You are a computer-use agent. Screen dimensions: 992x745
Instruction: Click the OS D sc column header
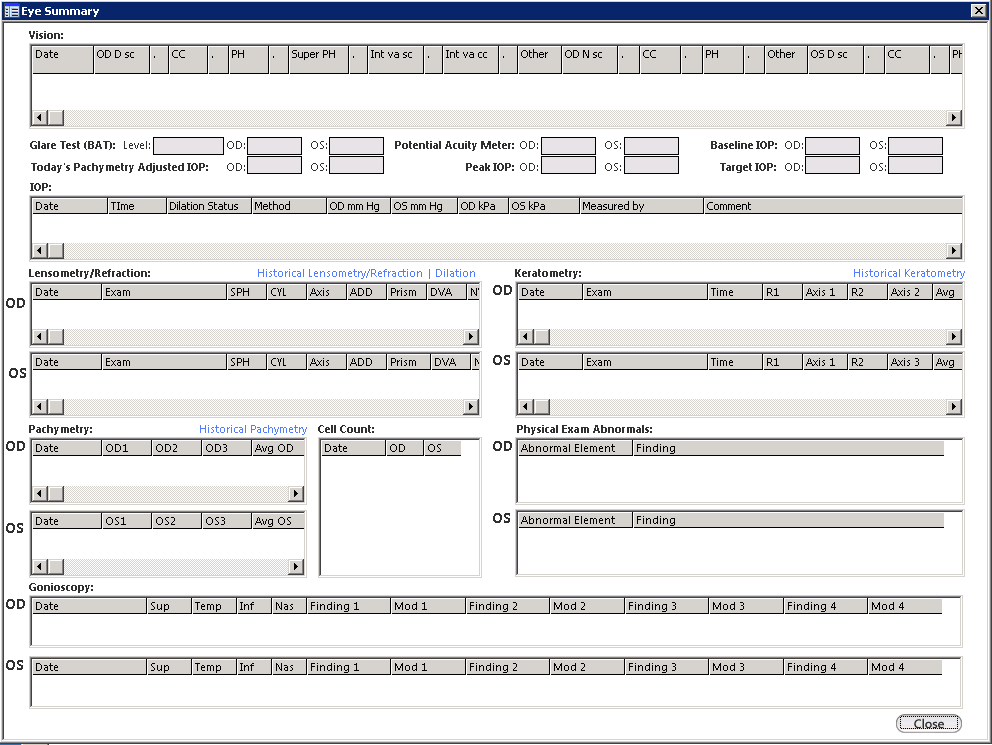point(836,59)
